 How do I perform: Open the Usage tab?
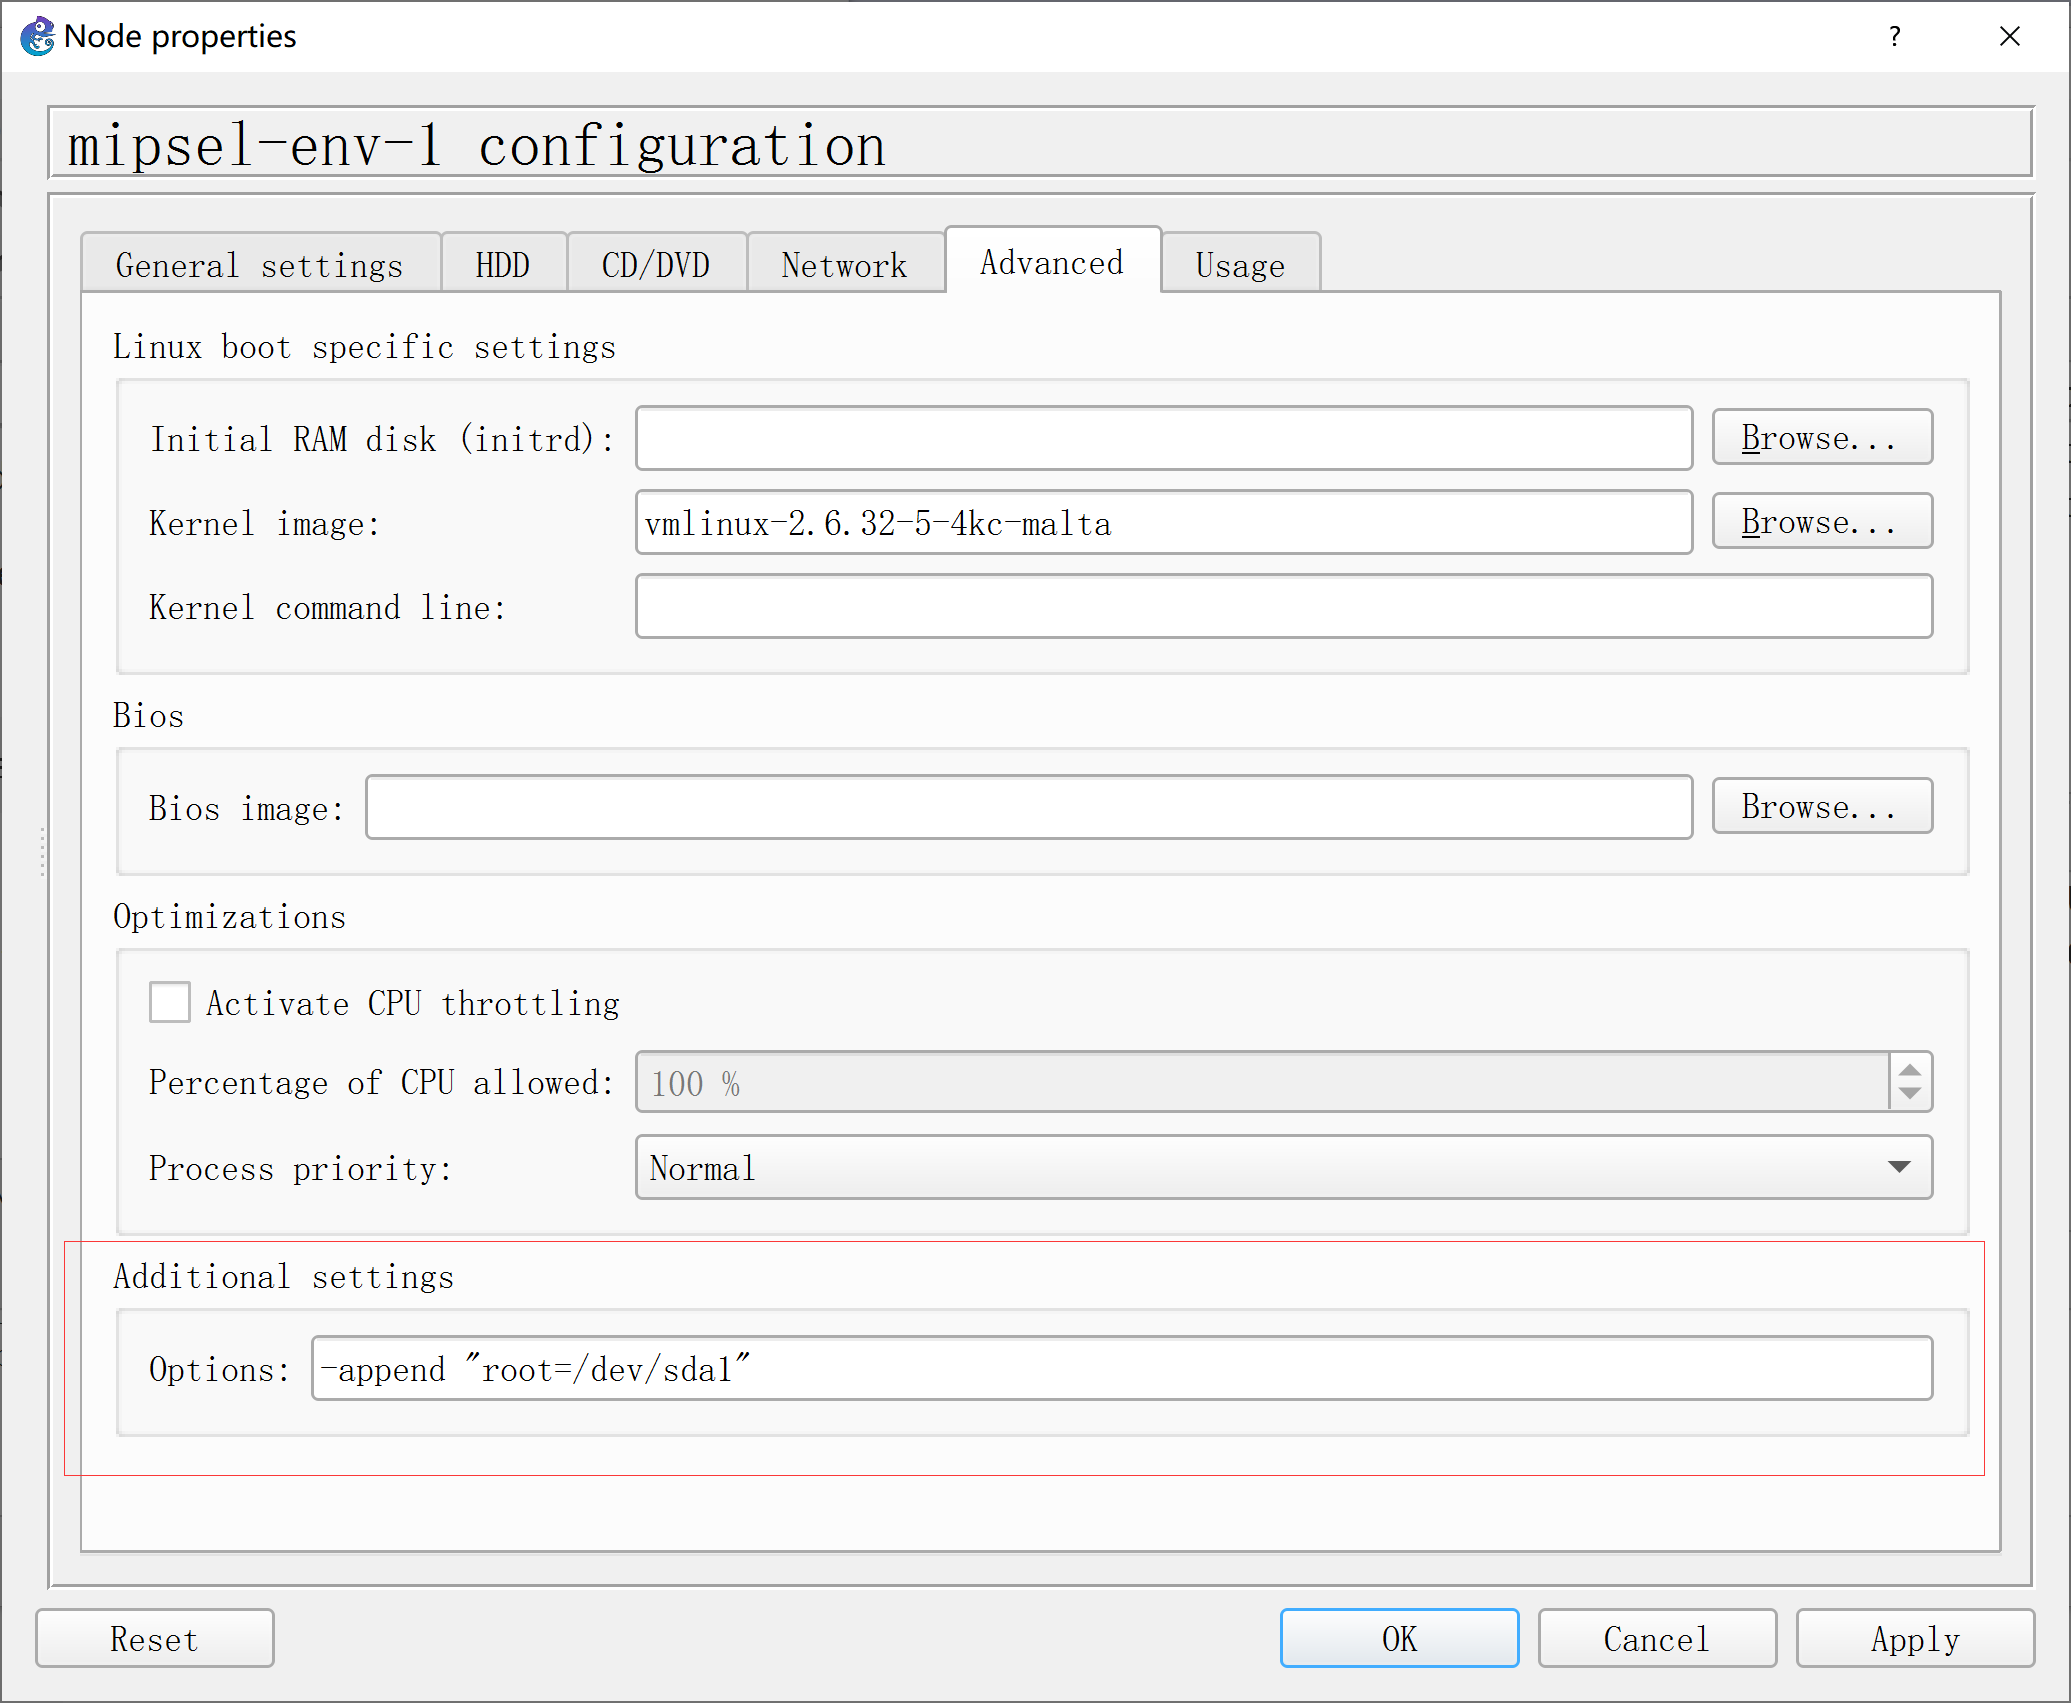click(x=1240, y=265)
